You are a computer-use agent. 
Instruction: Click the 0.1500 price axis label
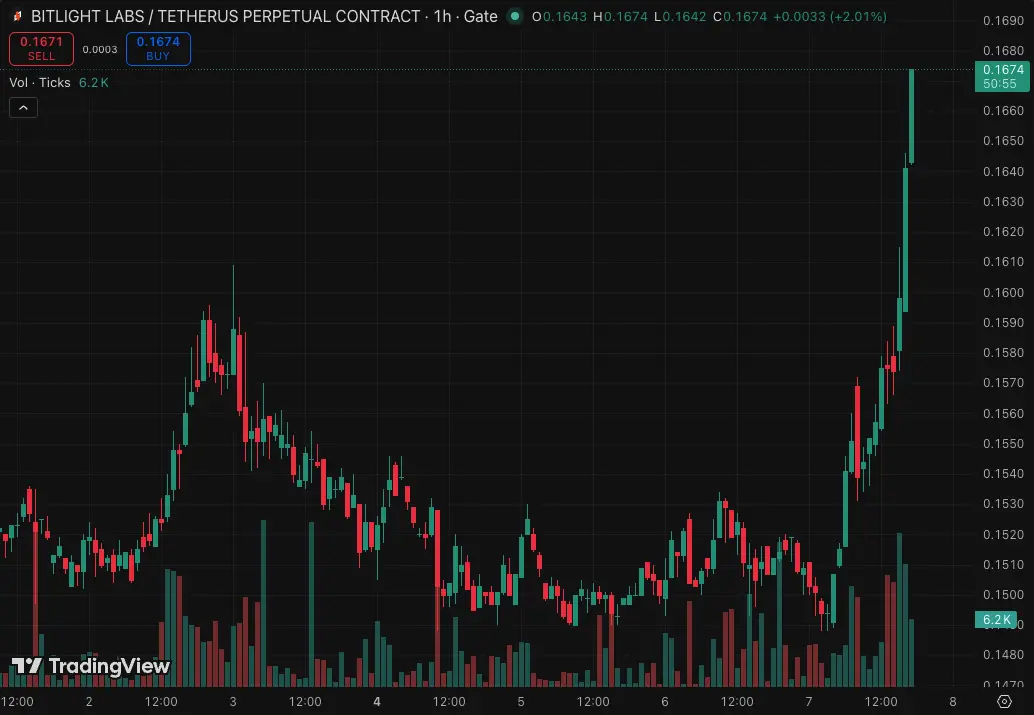point(1003,594)
